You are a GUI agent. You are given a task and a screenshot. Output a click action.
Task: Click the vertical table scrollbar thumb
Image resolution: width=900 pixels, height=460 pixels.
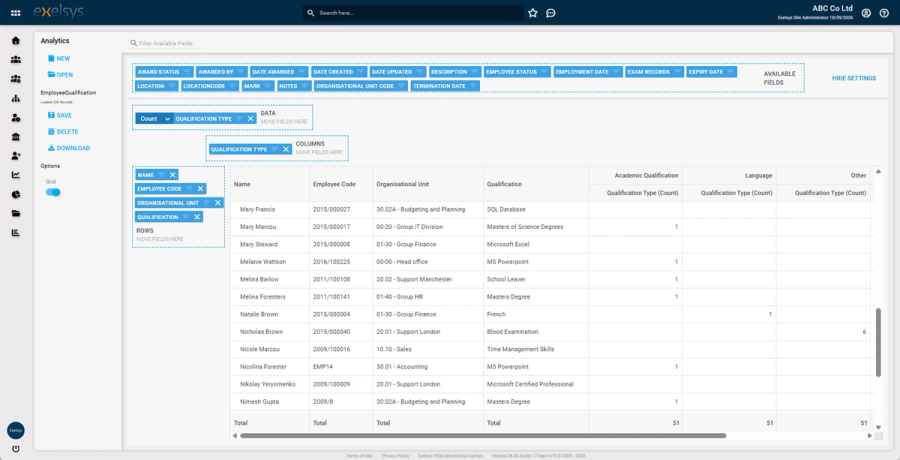878,342
